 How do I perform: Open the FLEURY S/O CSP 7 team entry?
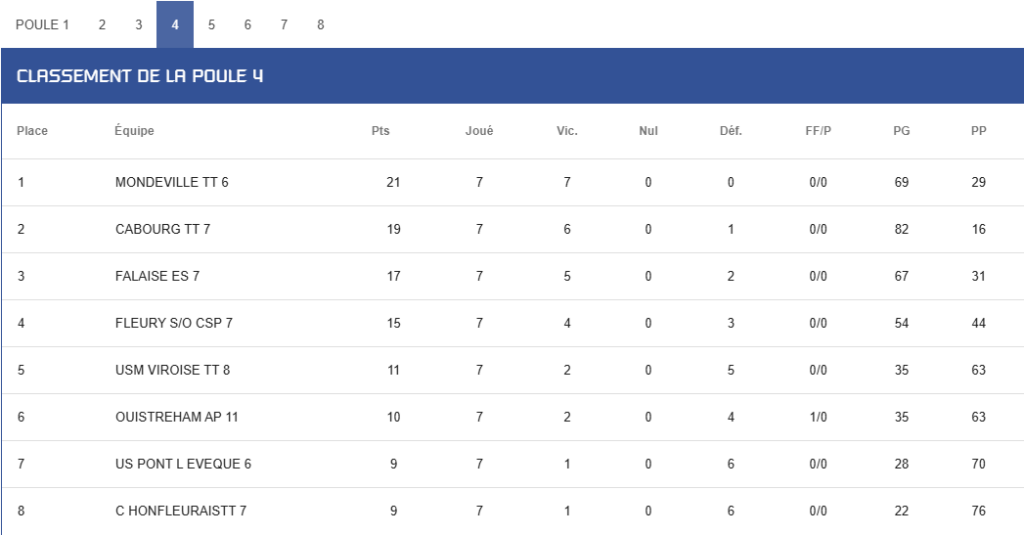174,323
